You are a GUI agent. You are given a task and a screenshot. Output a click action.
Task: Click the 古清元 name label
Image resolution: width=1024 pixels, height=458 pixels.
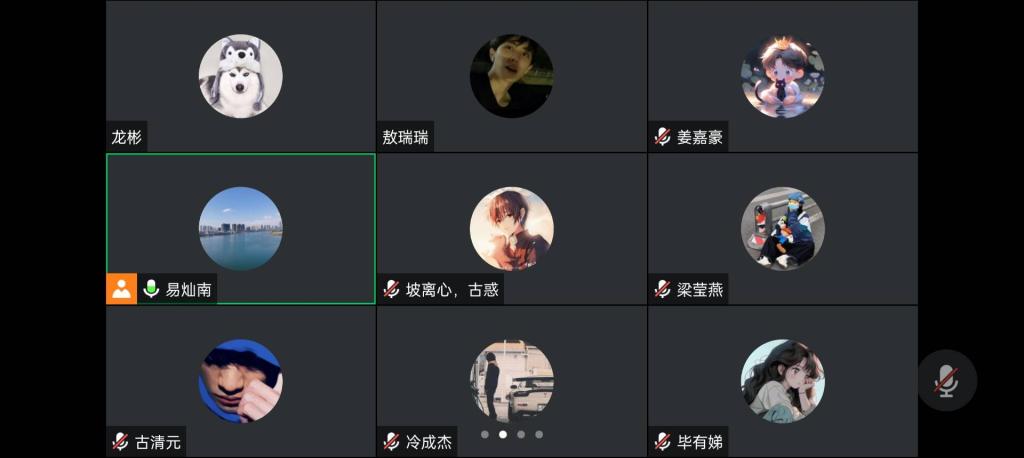pos(157,442)
